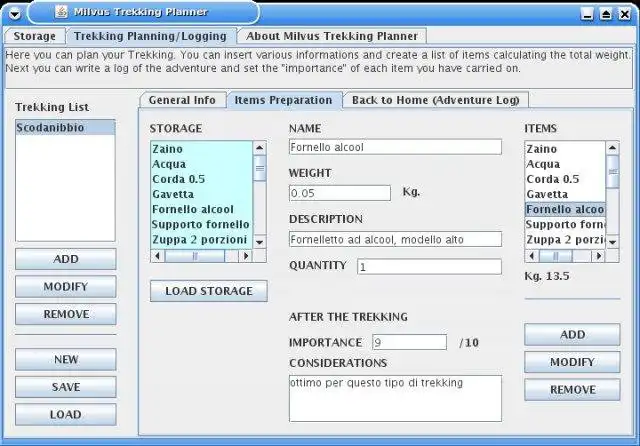The height and width of the screenshot is (446, 640).
Task: Select Gavetta in the ITEMS list
Action: coord(565,194)
